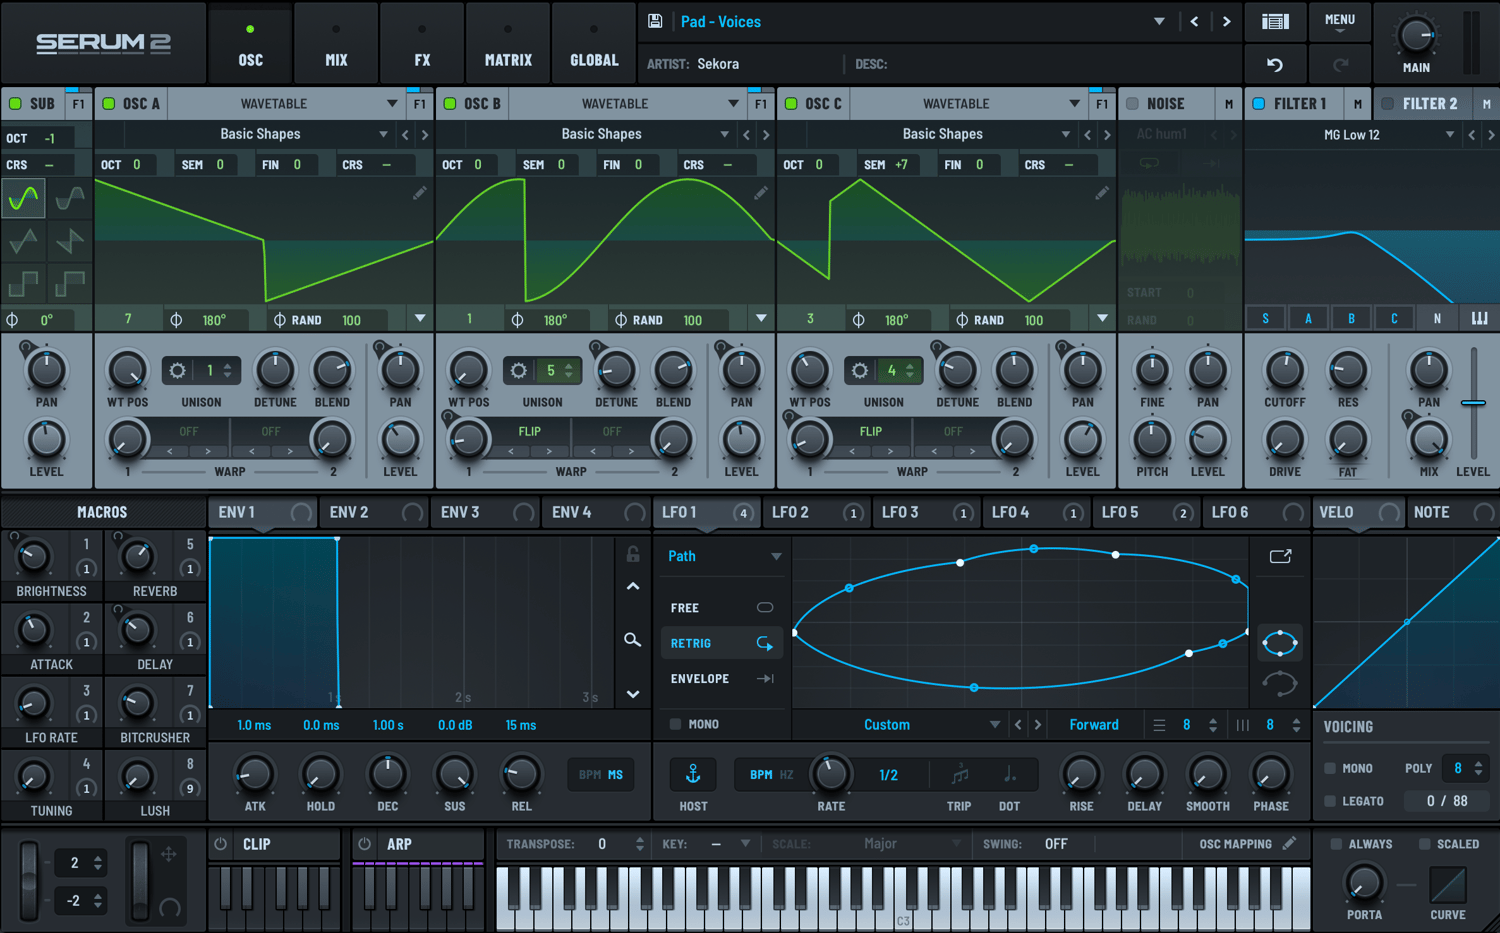Check the LFO MONO checkbox
The image size is (1500, 933).
coord(675,724)
